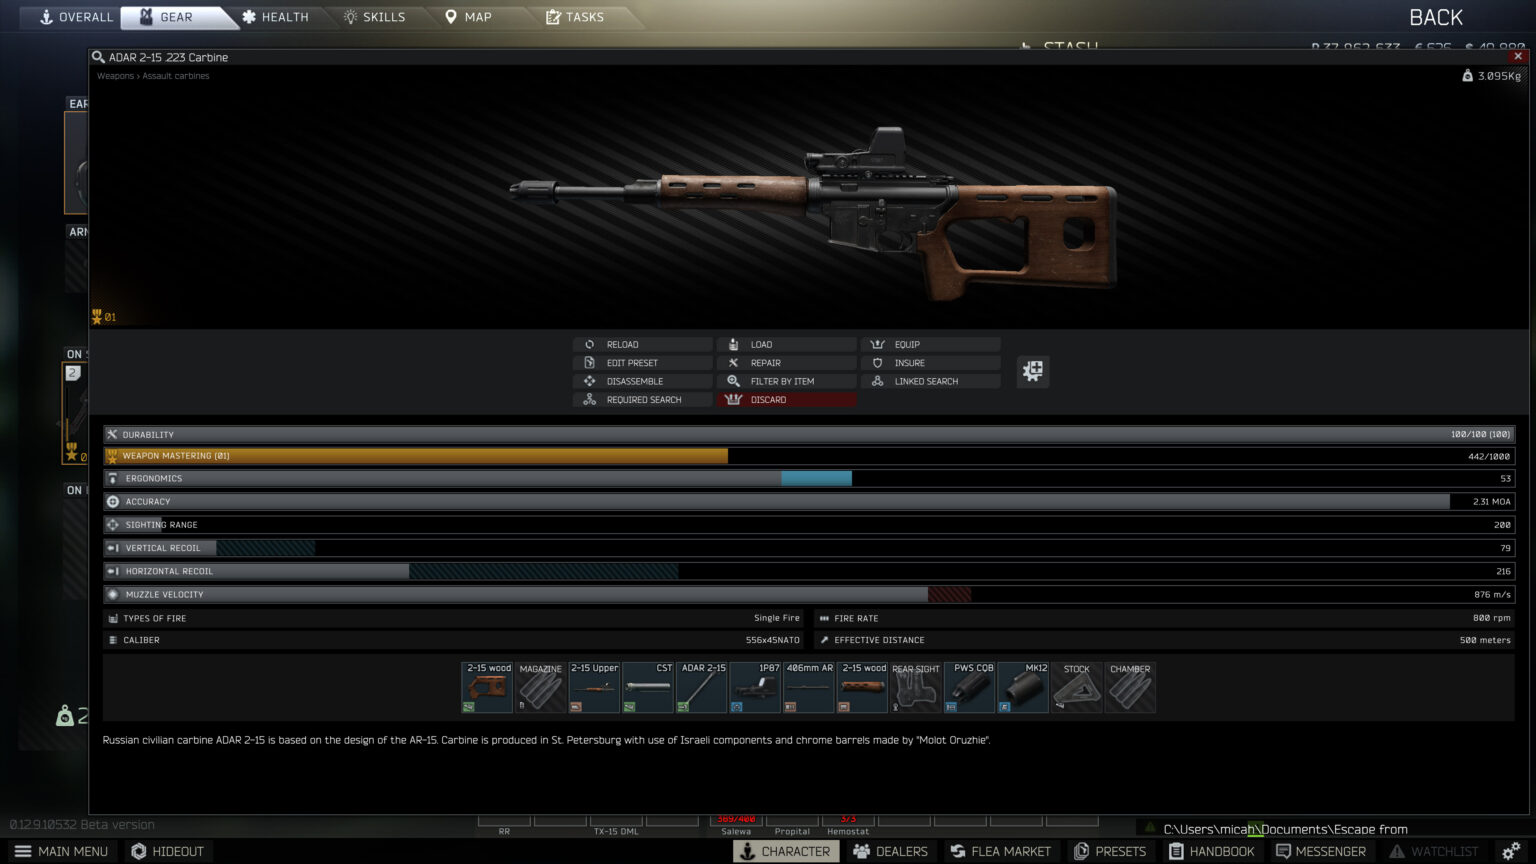Image resolution: width=1536 pixels, height=864 pixels.
Task: Click the Caliber row icon
Action: pyautogui.click(x=113, y=640)
